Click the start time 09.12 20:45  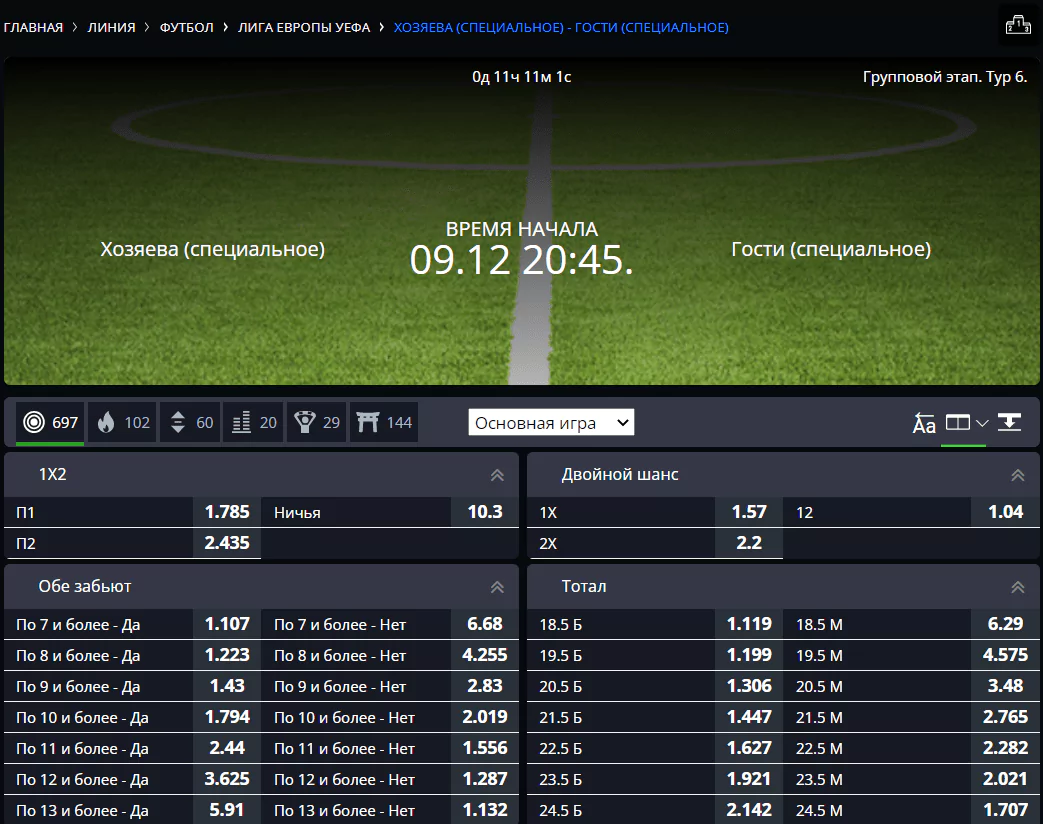pyautogui.click(x=522, y=260)
